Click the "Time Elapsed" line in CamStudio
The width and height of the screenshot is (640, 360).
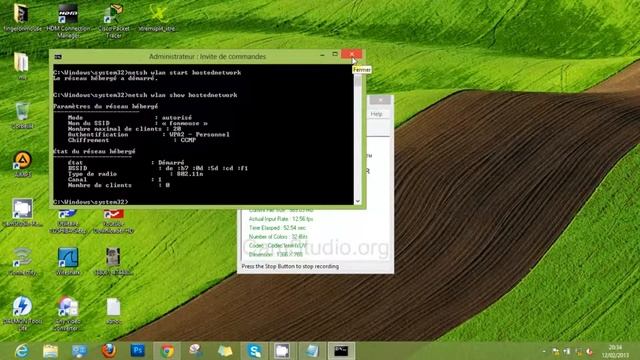click(278, 228)
